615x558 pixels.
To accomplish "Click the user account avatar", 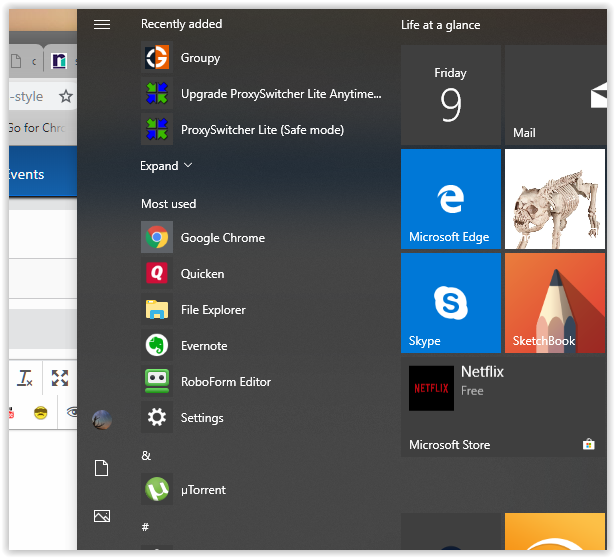I will tap(102, 420).
